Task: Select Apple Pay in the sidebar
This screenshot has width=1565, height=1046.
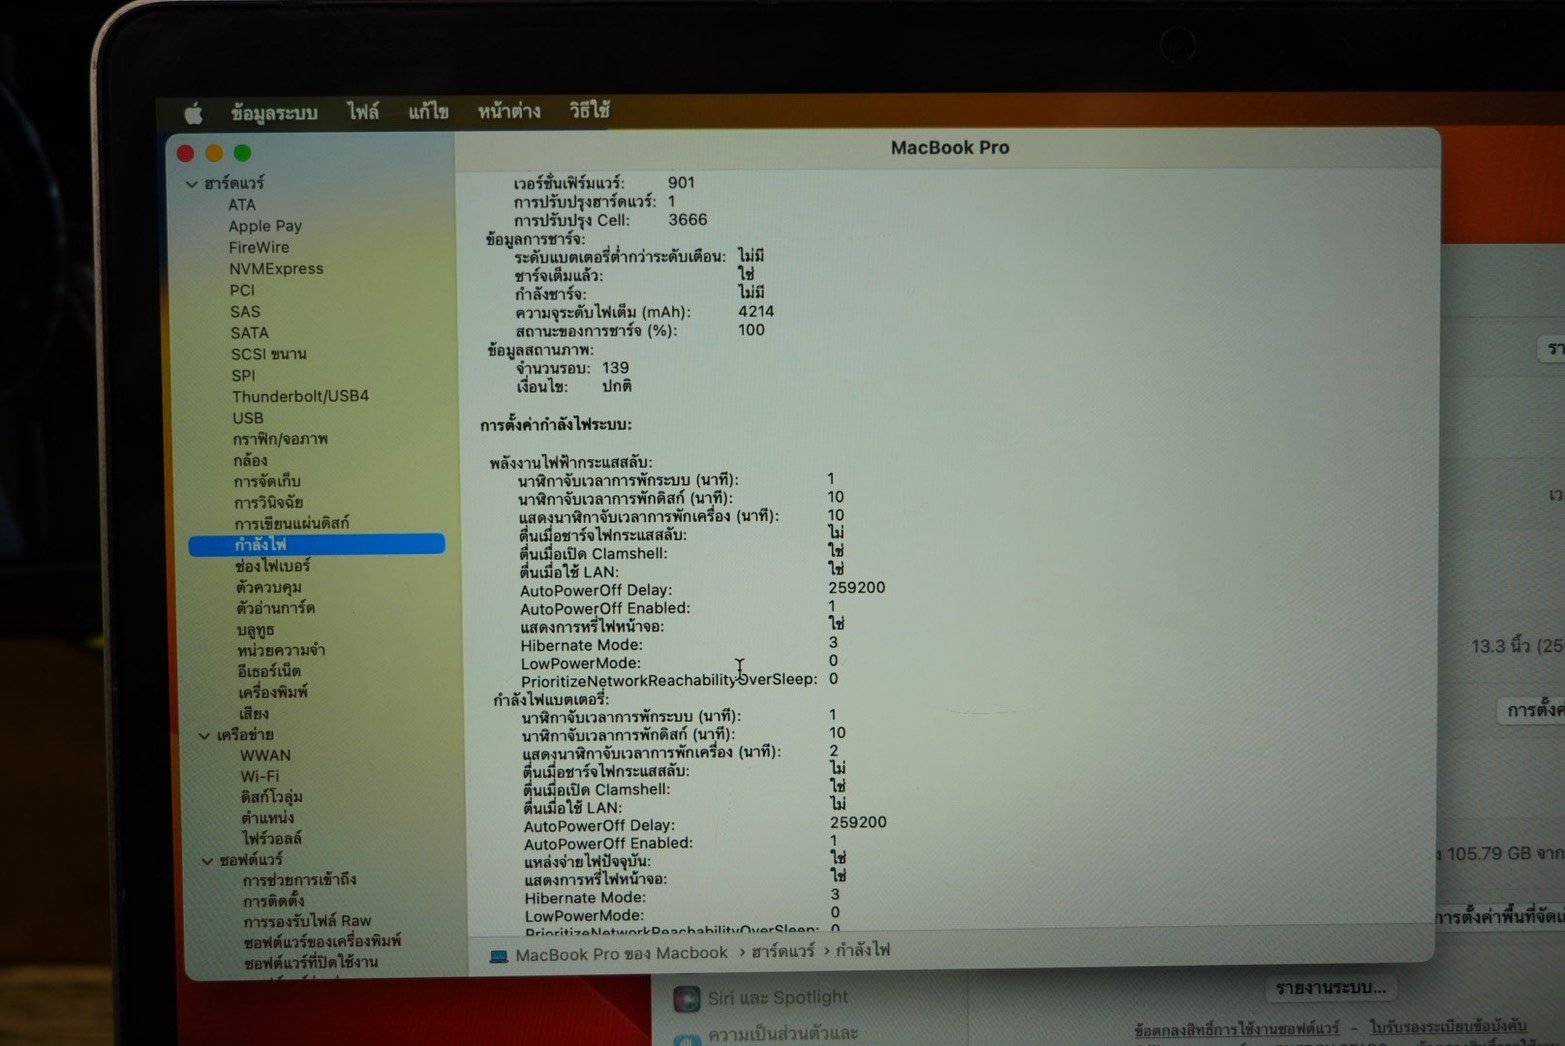Action: [x=265, y=226]
